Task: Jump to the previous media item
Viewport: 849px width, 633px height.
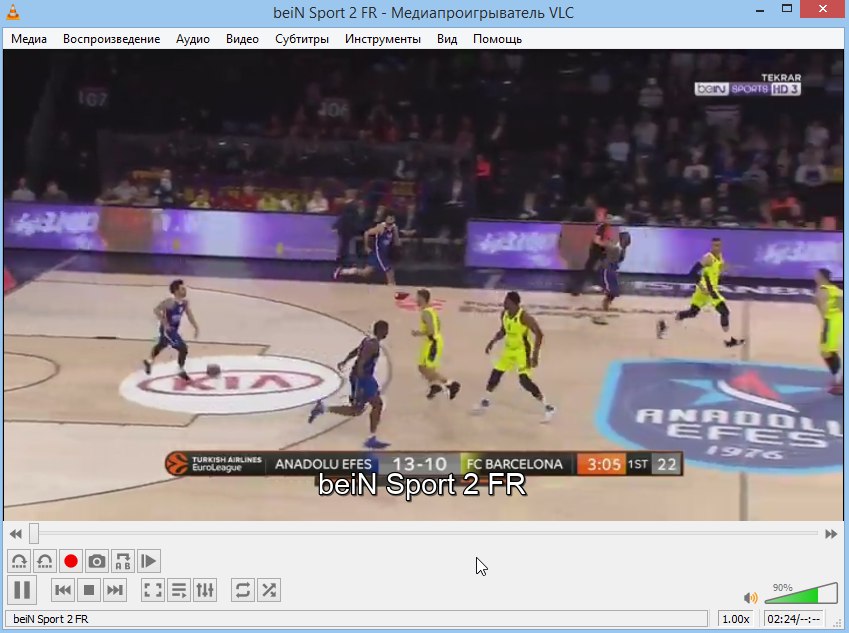Action: 63,590
